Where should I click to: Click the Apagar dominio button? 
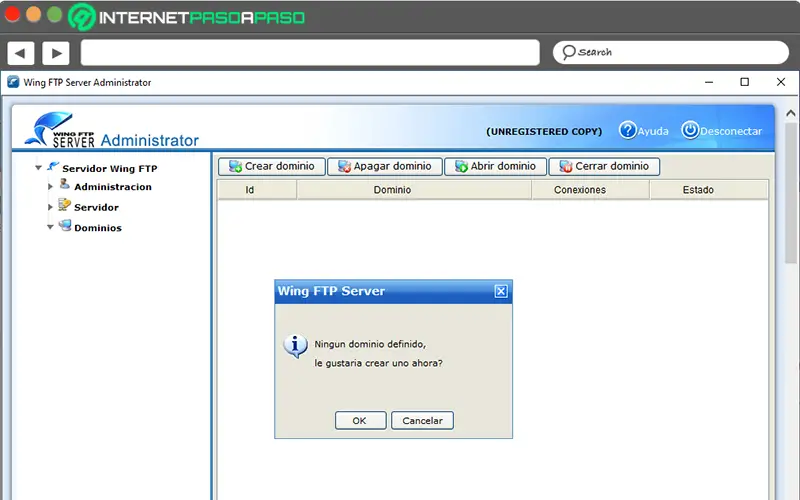[x=385, y=166]
